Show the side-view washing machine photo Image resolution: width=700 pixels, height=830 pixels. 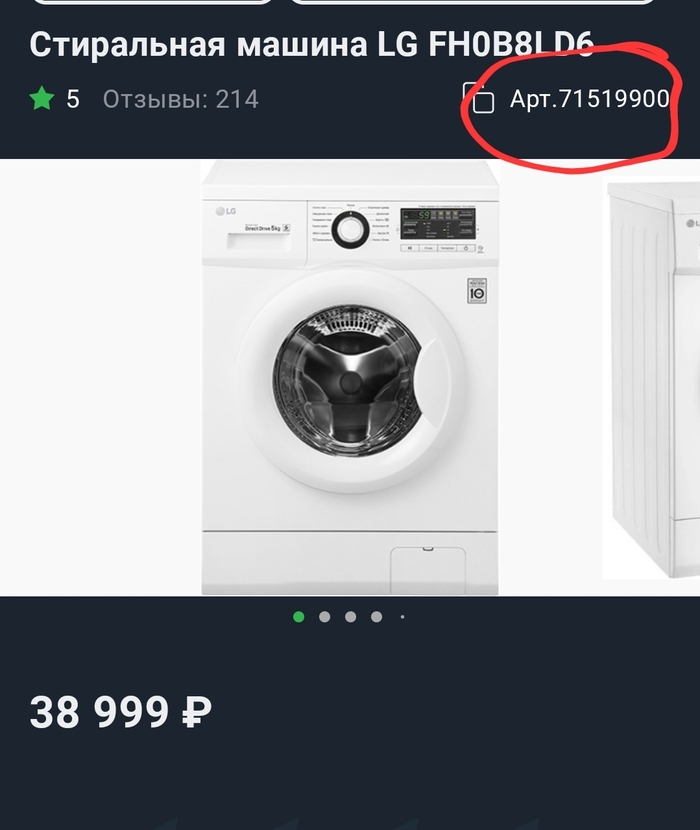point(655,377)
